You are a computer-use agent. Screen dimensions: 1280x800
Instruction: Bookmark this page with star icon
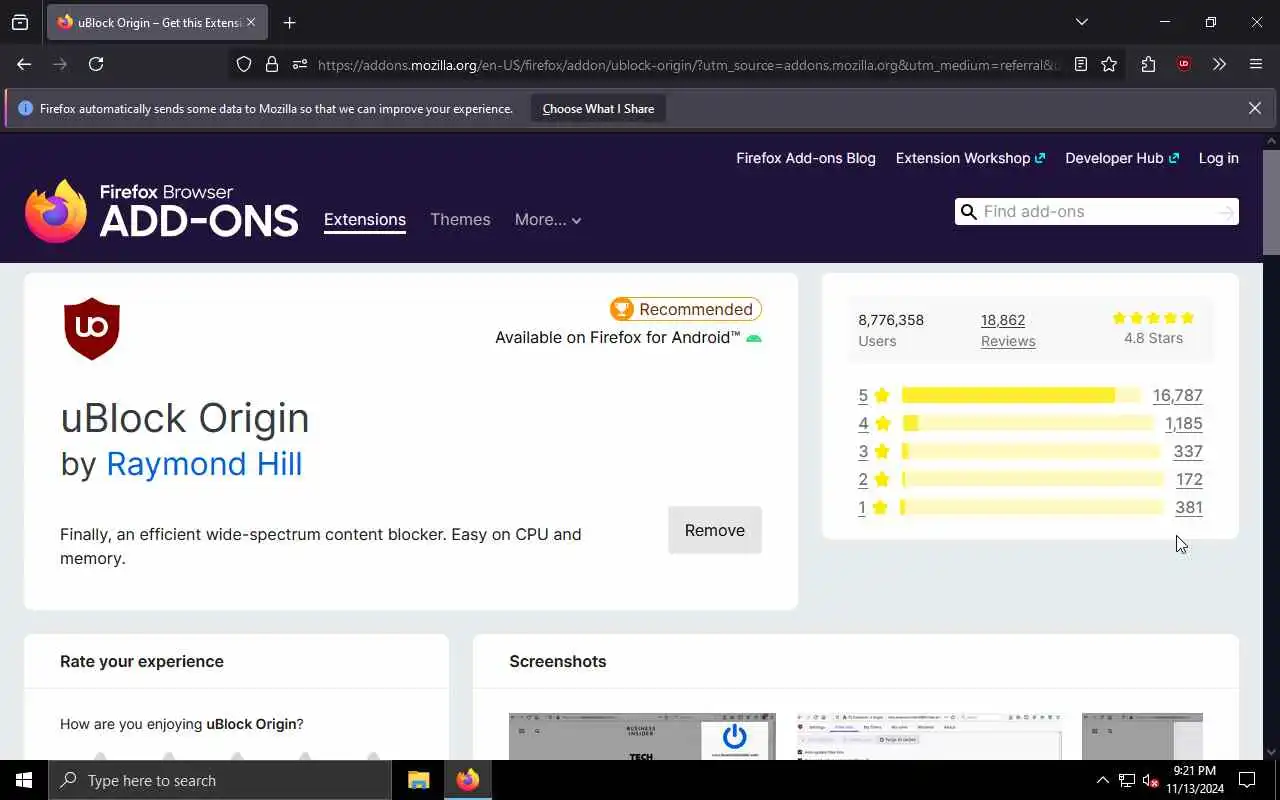1109,64
